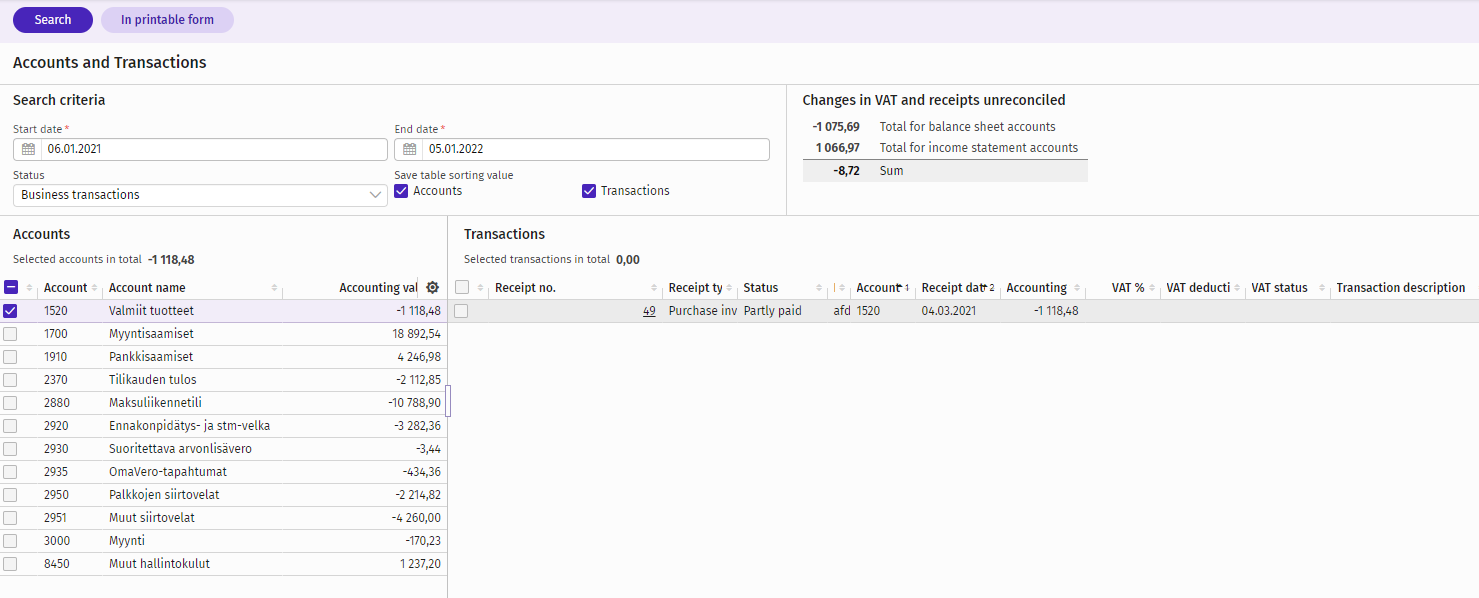
Task: Sort transactions by Account column
Action: click(903, 288)
